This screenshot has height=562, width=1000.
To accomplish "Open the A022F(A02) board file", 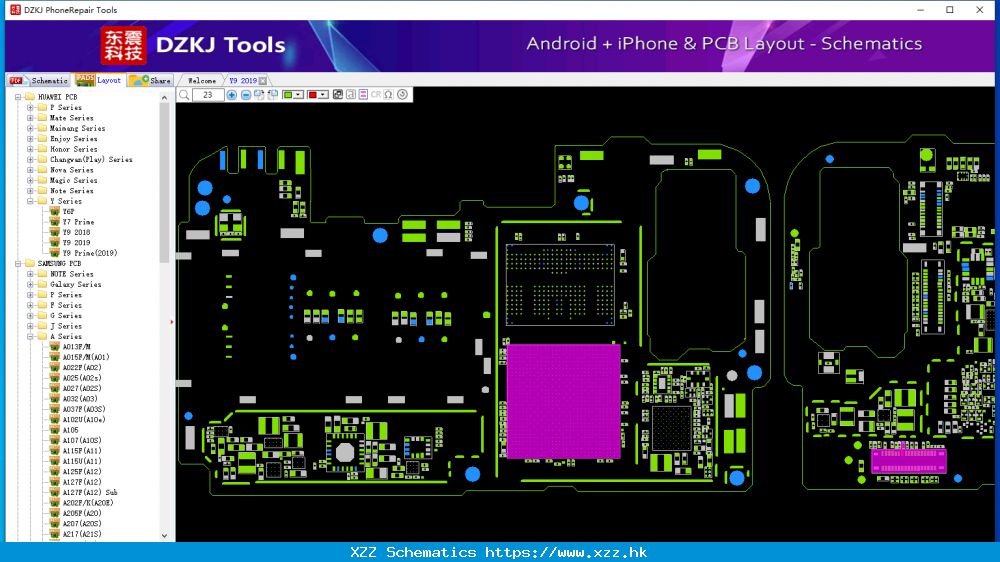I will [x=82, y=367].
